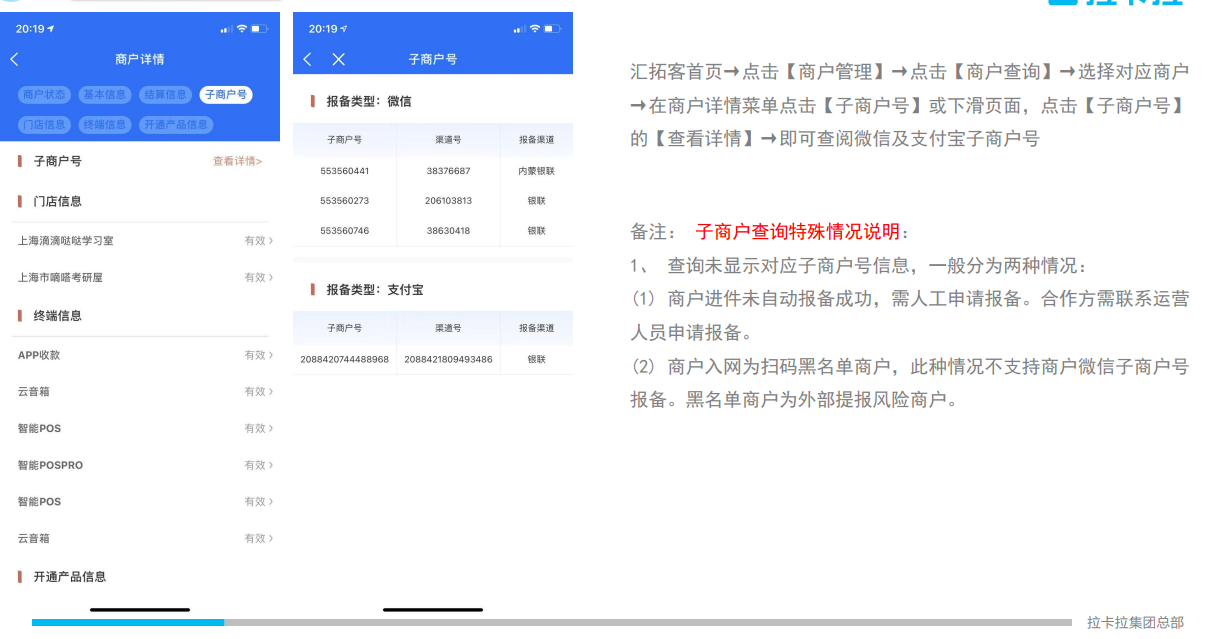Click Wi-Fi icon on 子商户号 phone screen
This screenshot has height=639, width=1224.
(535, 29)
